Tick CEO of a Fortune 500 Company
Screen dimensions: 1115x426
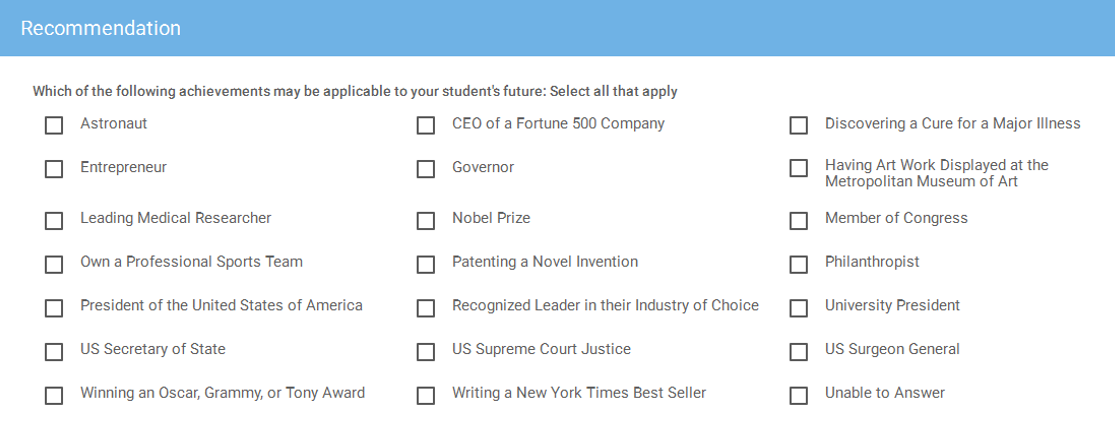(x=426, y=126)
